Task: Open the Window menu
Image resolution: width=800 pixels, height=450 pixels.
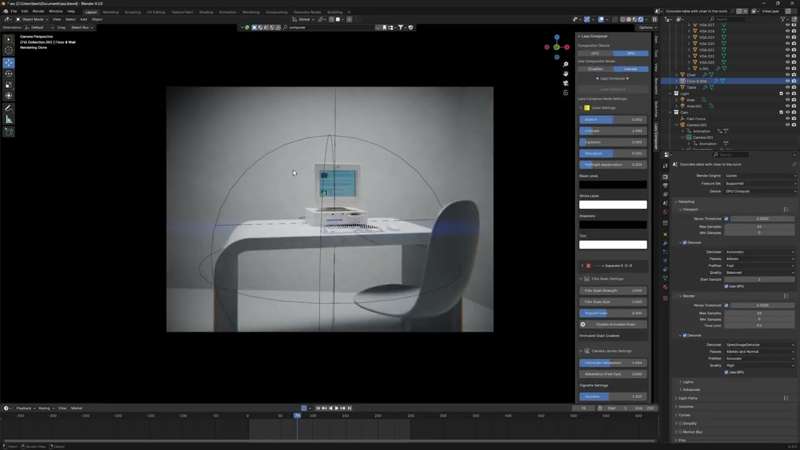Action: click(56, 11)
